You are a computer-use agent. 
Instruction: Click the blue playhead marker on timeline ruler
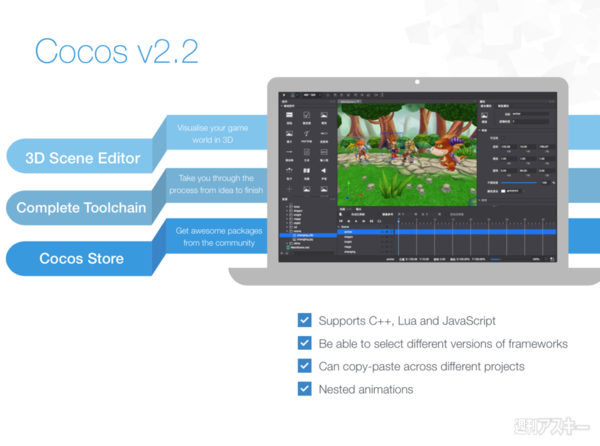pos(398,221)
